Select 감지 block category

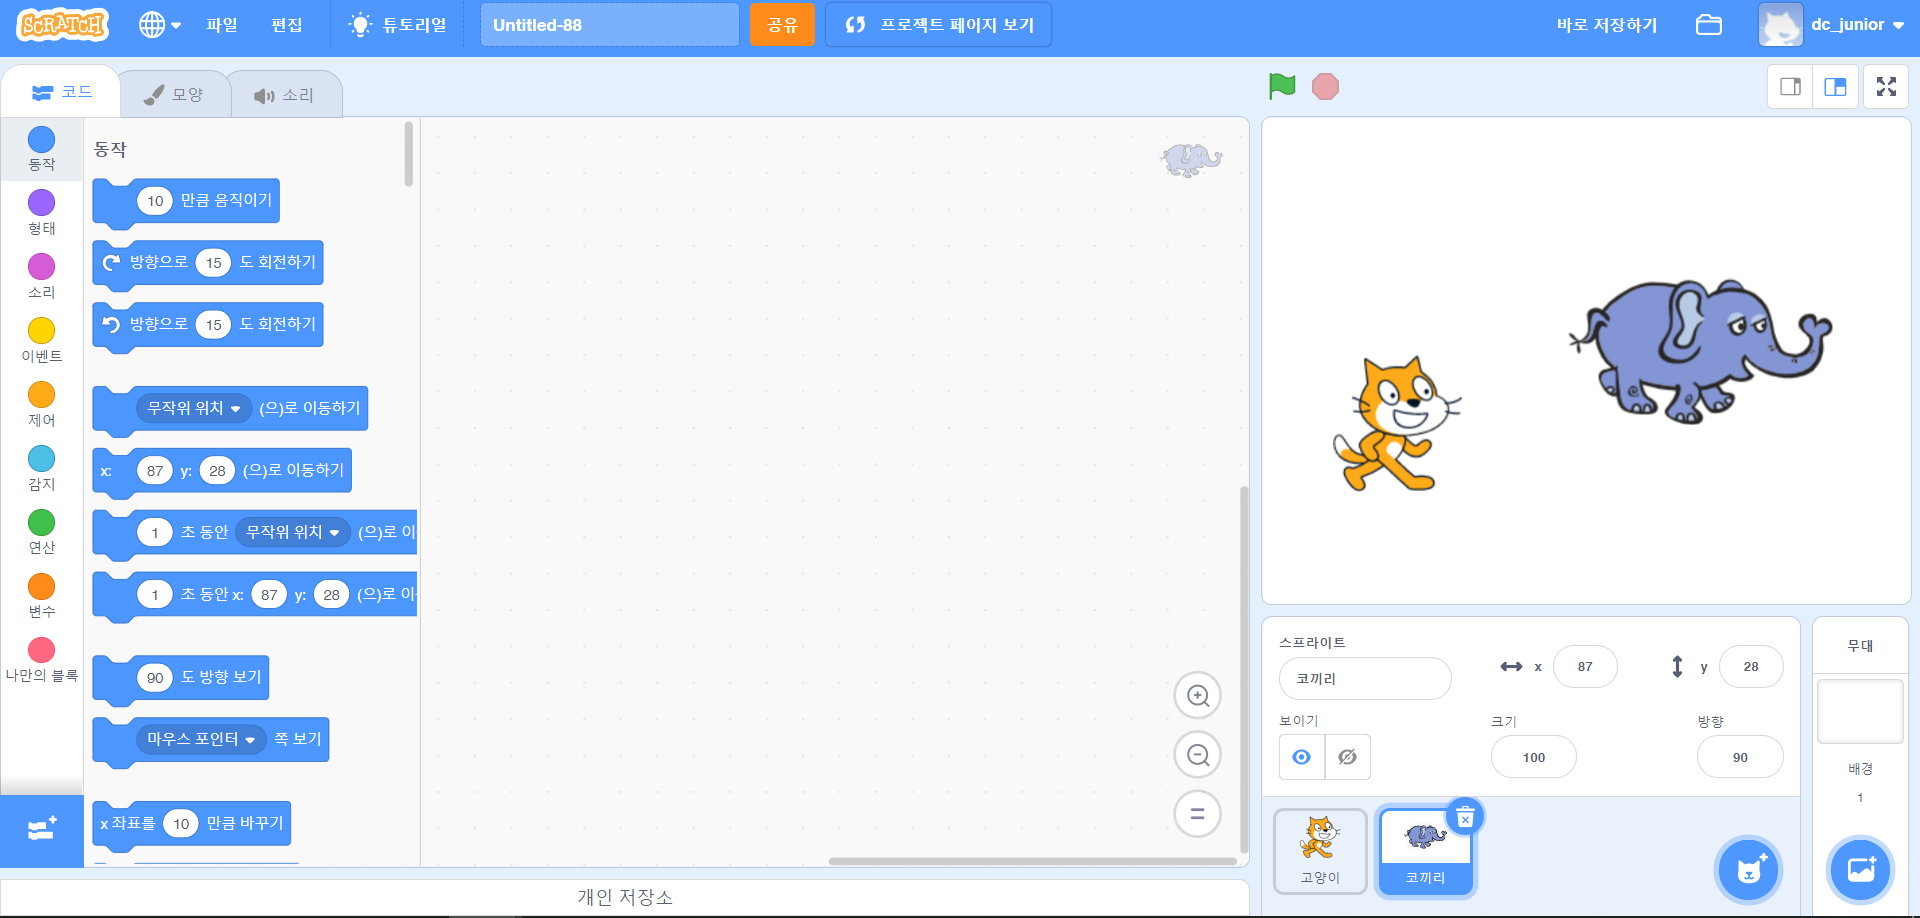41,469
